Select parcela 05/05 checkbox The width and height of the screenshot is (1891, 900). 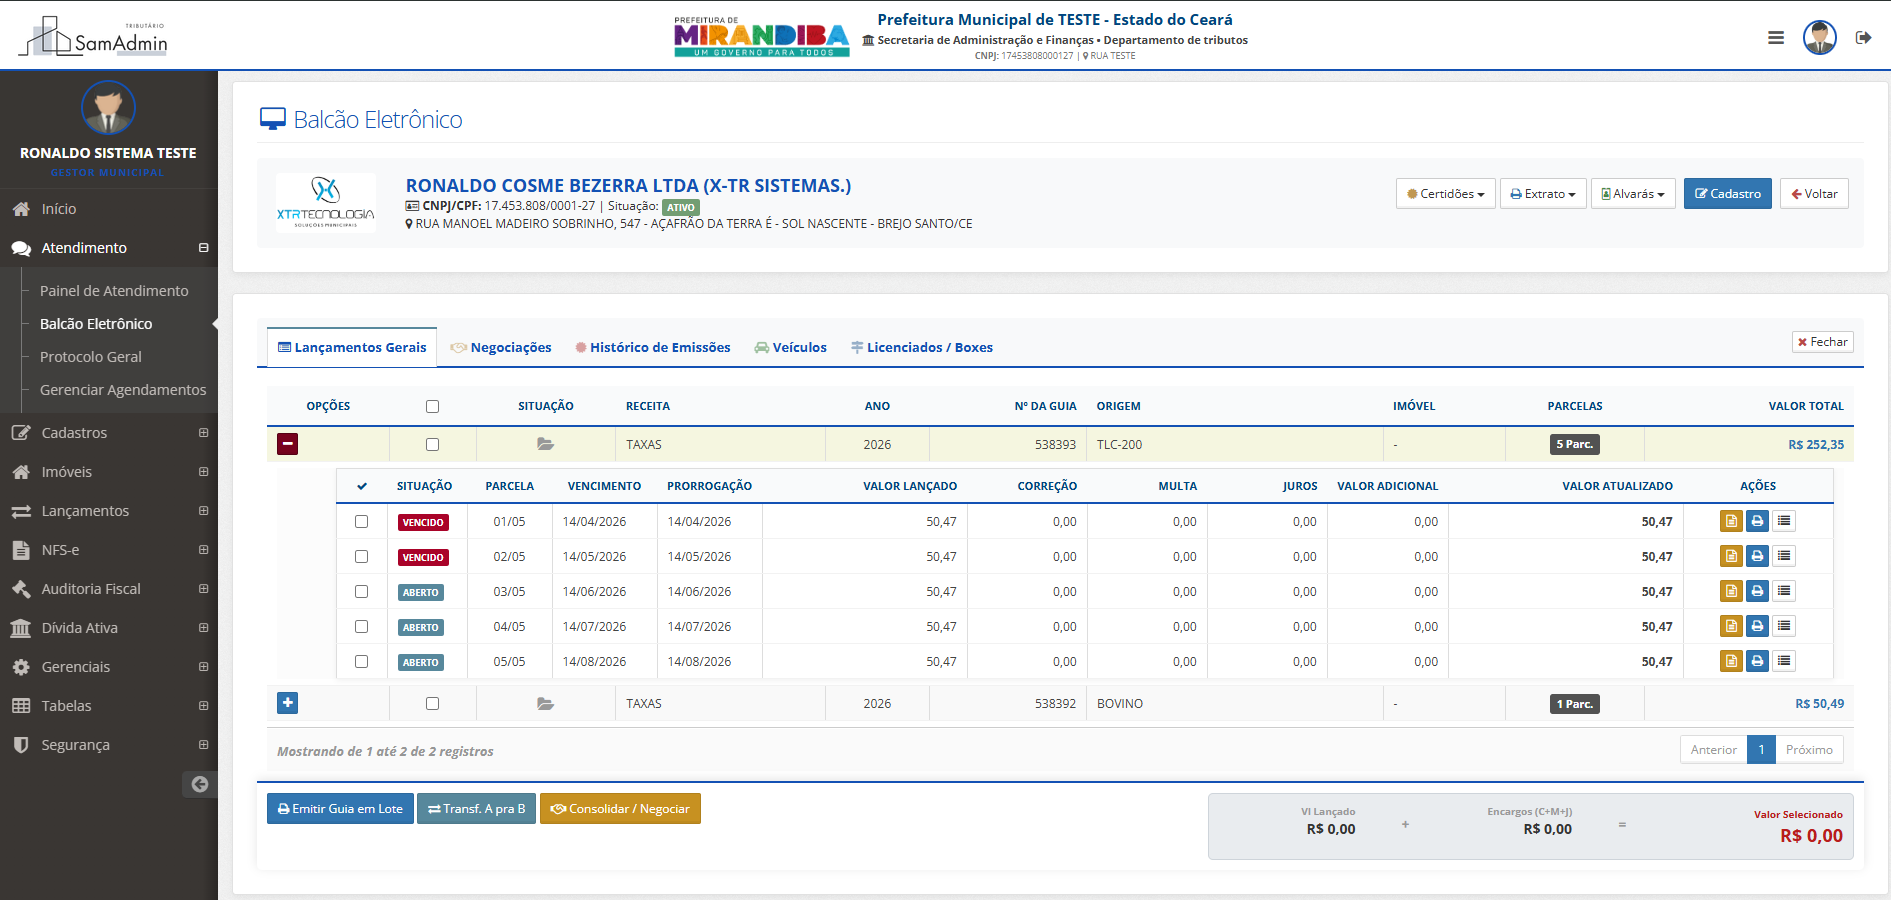pyautogui.click(x=361, y=661)
